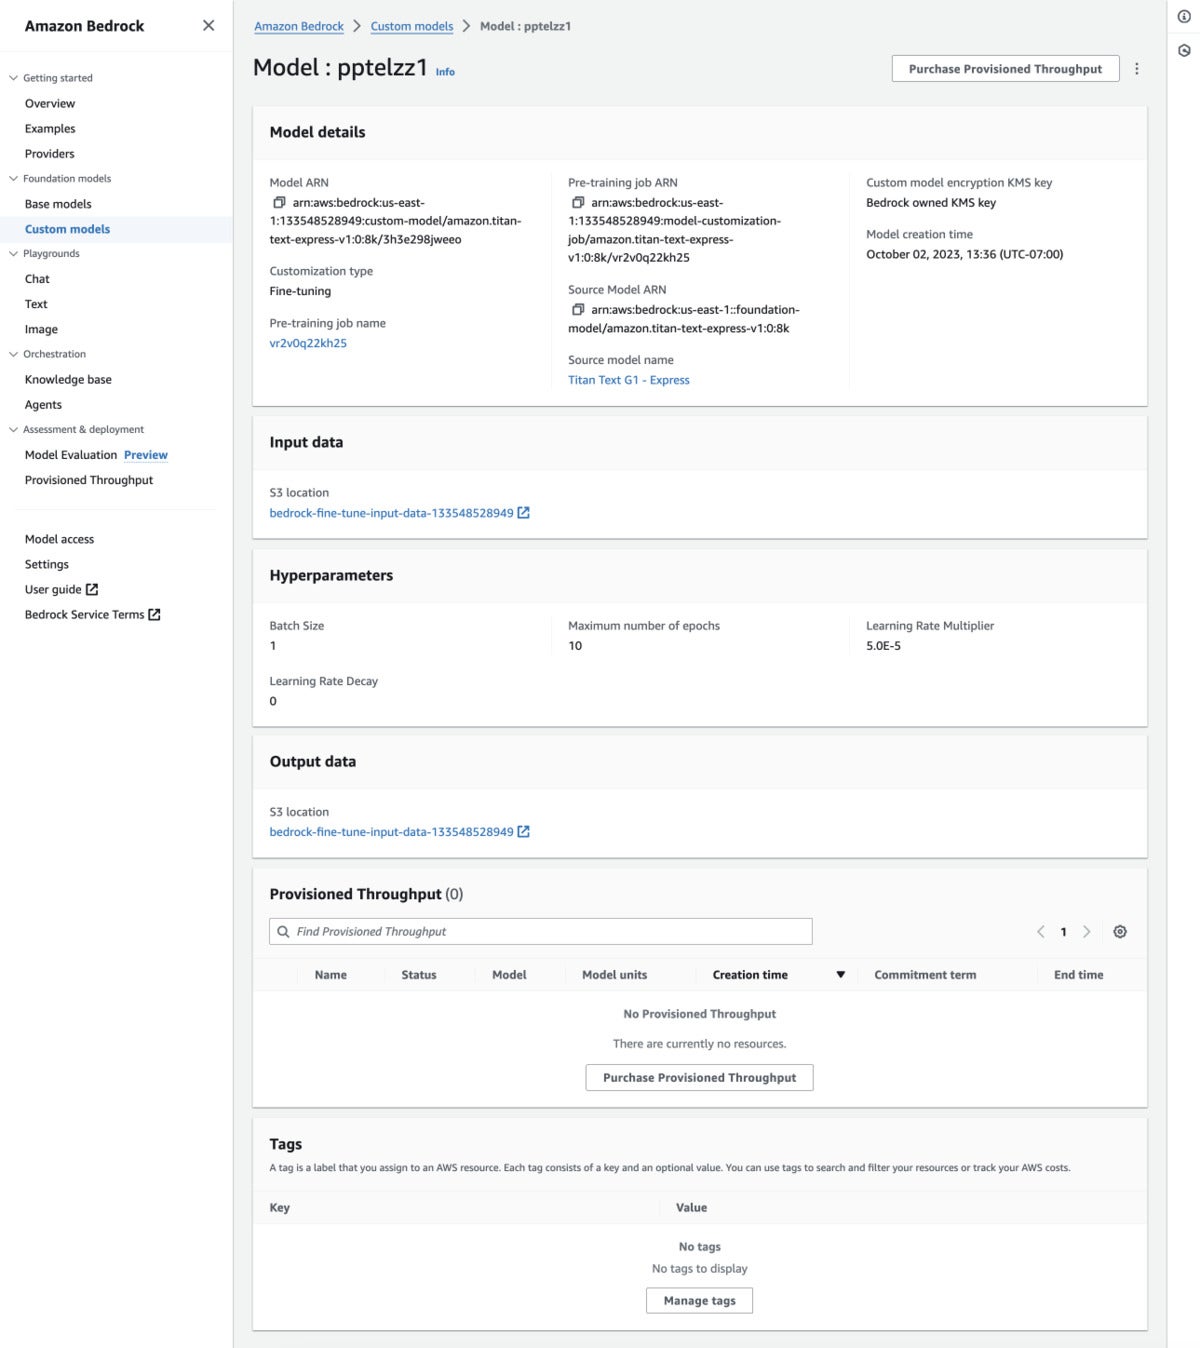Viewport: 1200px width, 1348px height.
Task: Go to previous page of Provisioned Throughput
Action: tap(1040, 932)
